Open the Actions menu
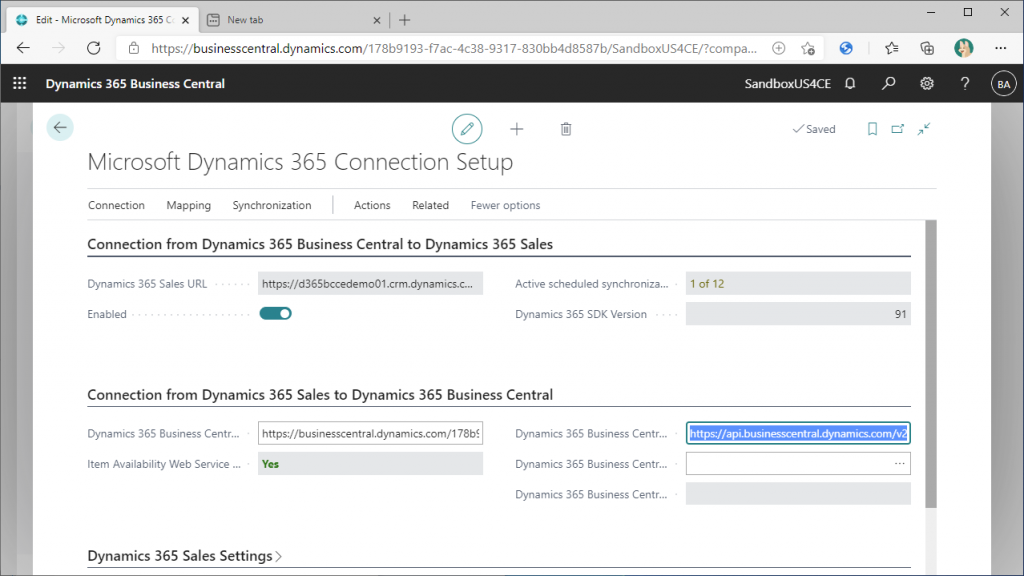 click(x=372, y=205)
